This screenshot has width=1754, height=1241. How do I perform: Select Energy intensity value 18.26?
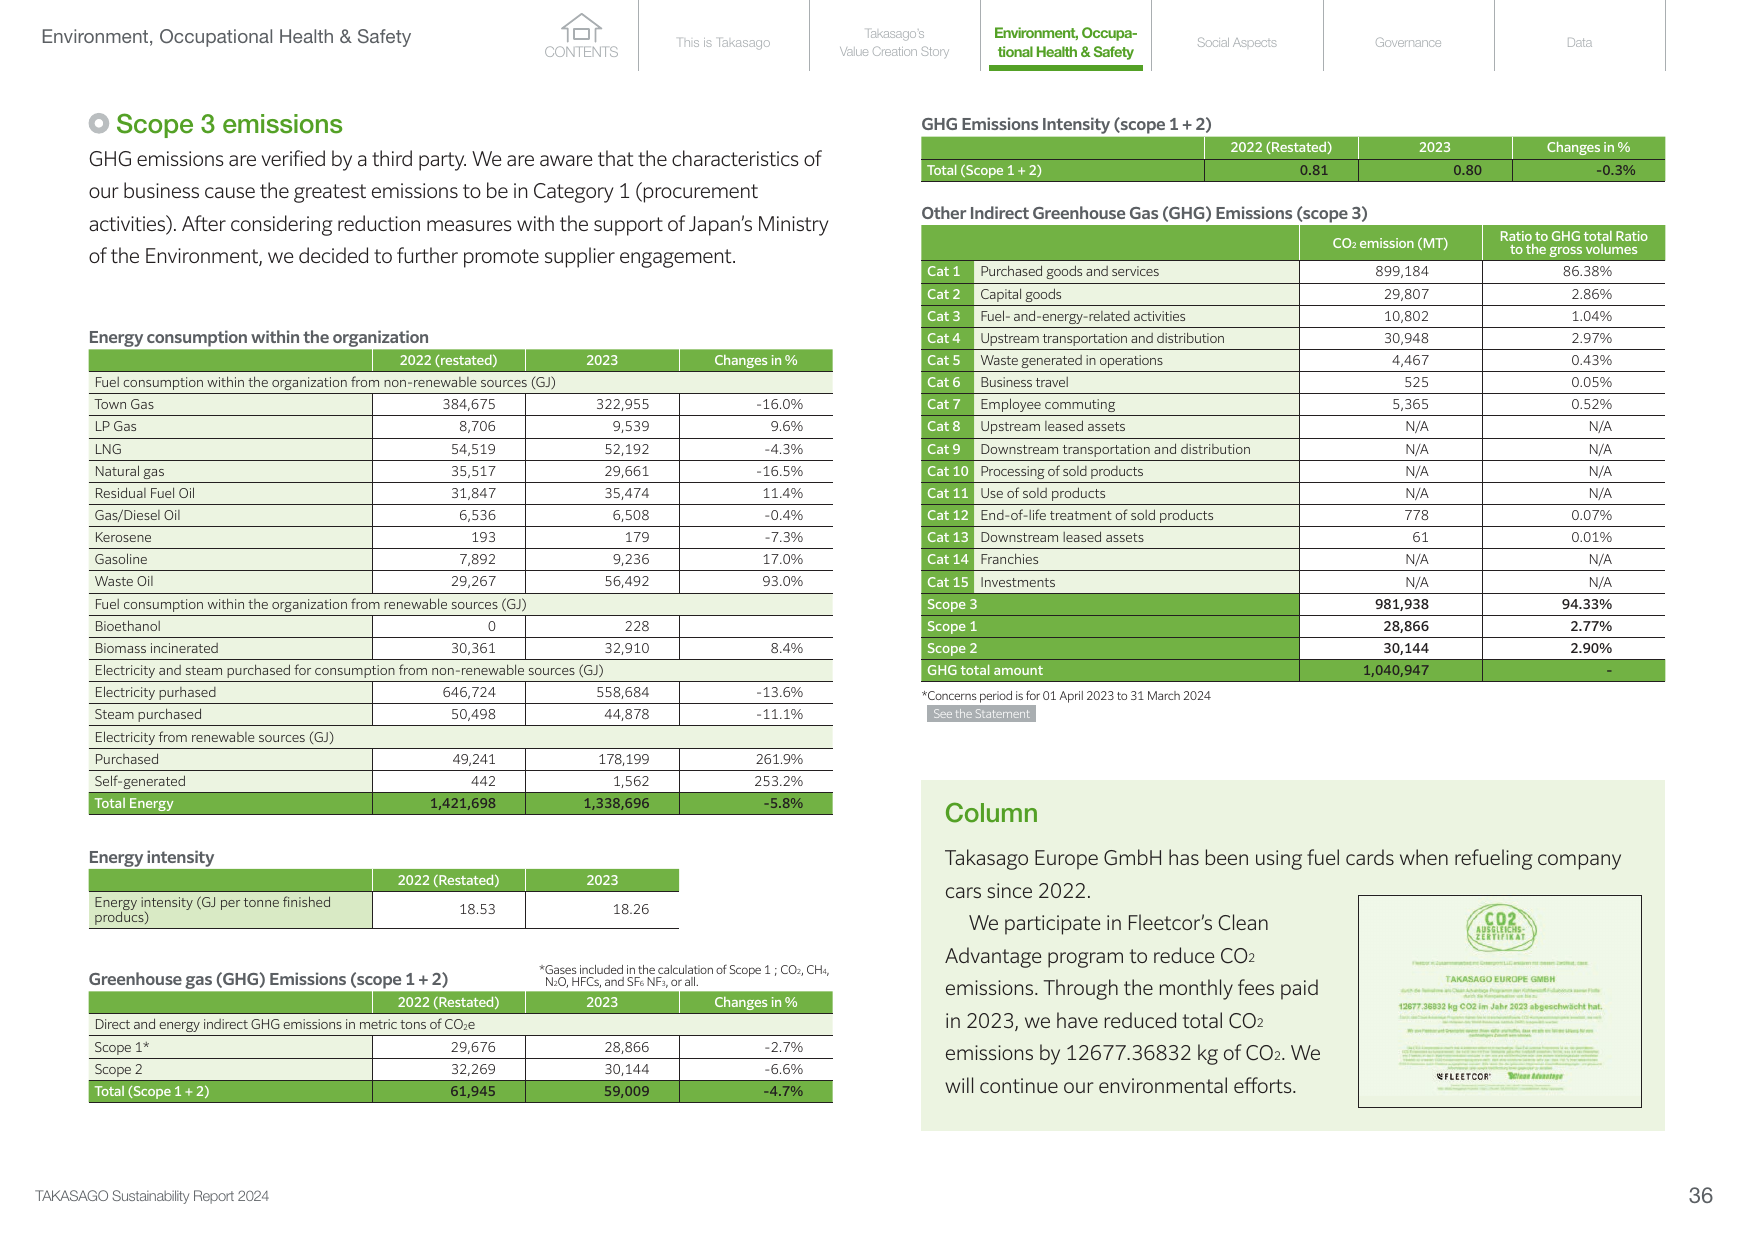coord(631,909)
